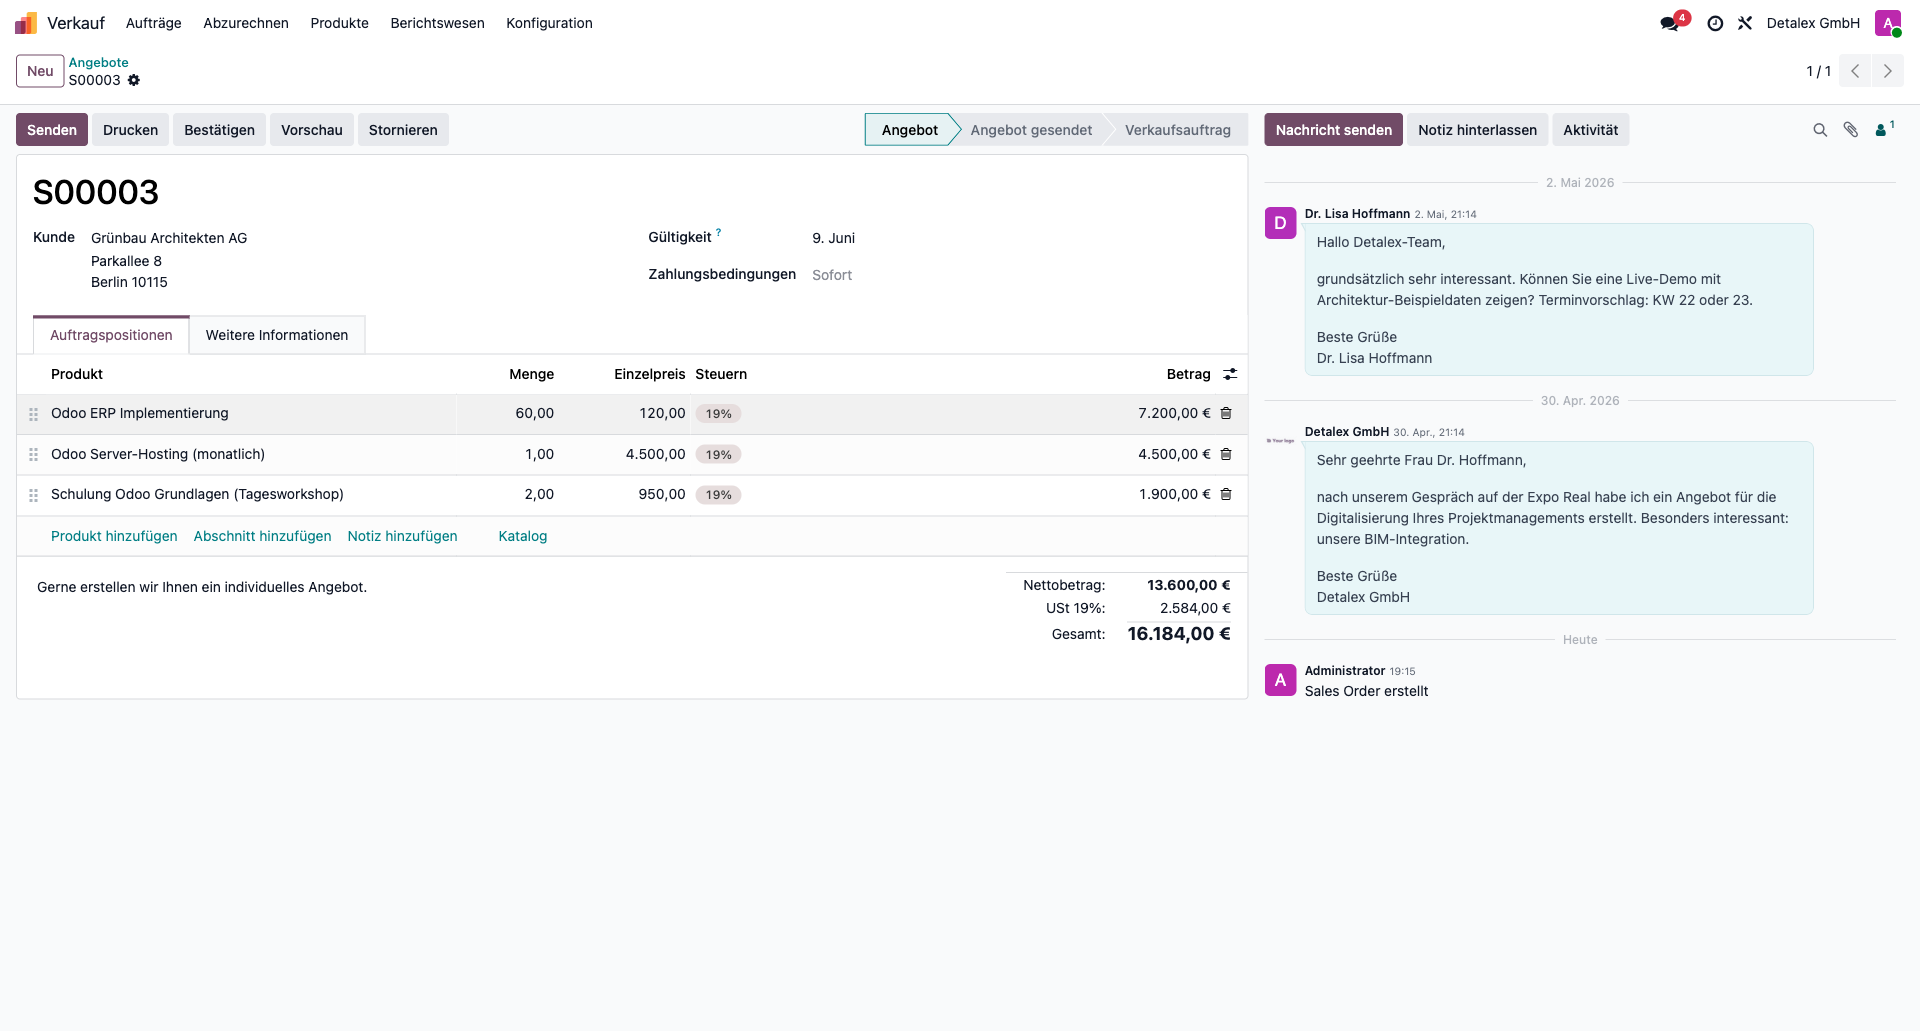Click Produkt hinzufügen link
Screen dimensions: 1920x1031
[x=114, y=536]
